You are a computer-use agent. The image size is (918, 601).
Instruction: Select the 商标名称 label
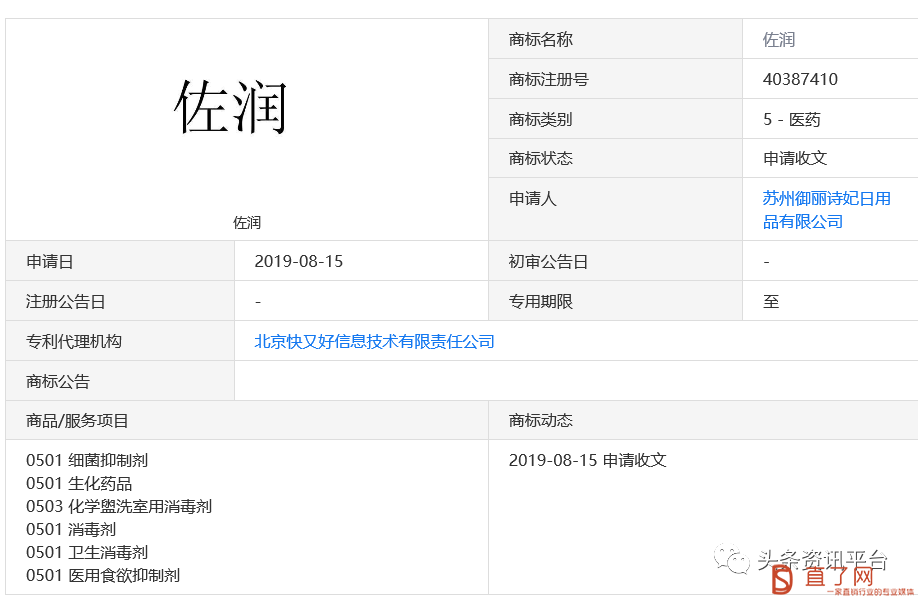(540, 39)
